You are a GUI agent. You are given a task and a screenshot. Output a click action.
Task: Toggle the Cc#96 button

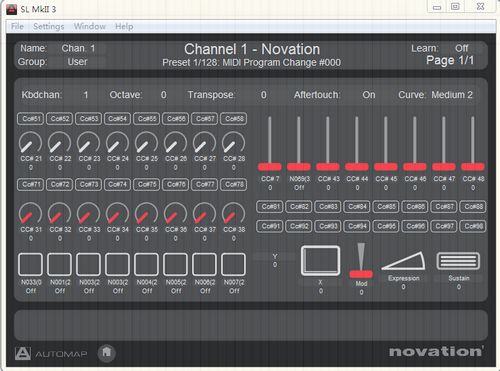tap(415, 226)
